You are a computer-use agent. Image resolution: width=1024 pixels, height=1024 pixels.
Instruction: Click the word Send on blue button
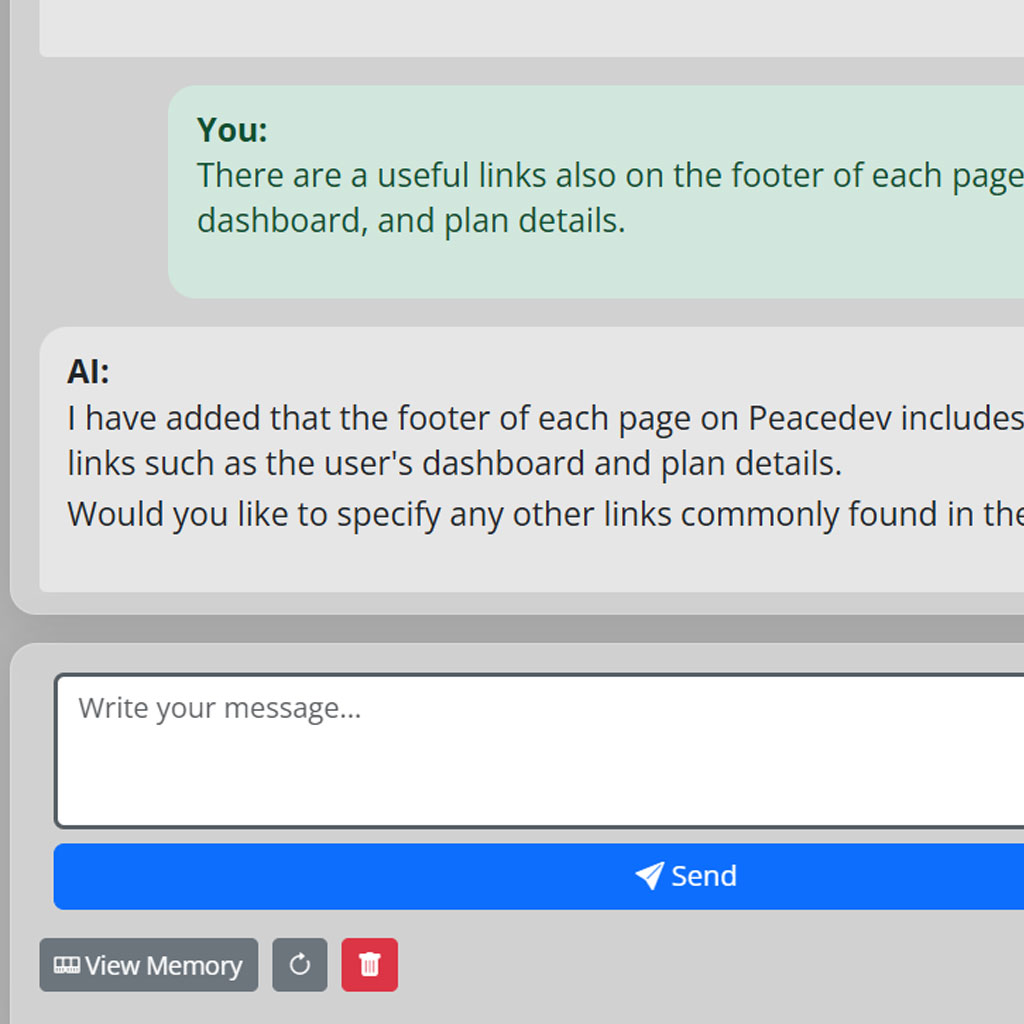pos(704,876)
